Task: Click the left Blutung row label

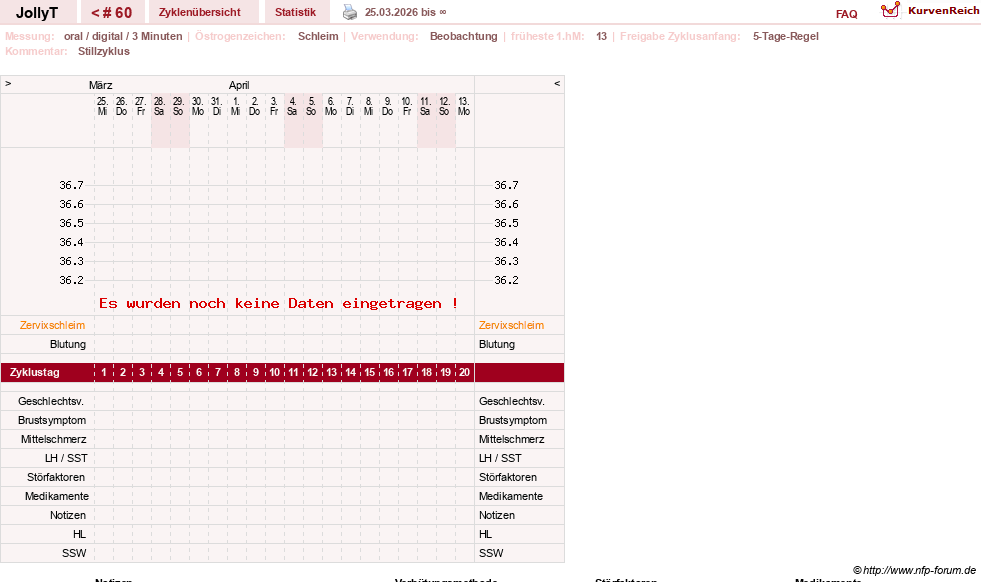Action: (68, 344)
